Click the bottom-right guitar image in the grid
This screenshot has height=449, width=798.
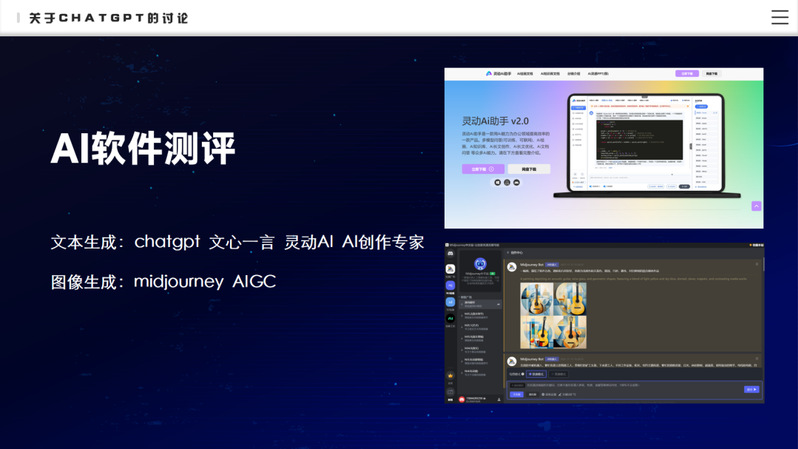point(570,331)
